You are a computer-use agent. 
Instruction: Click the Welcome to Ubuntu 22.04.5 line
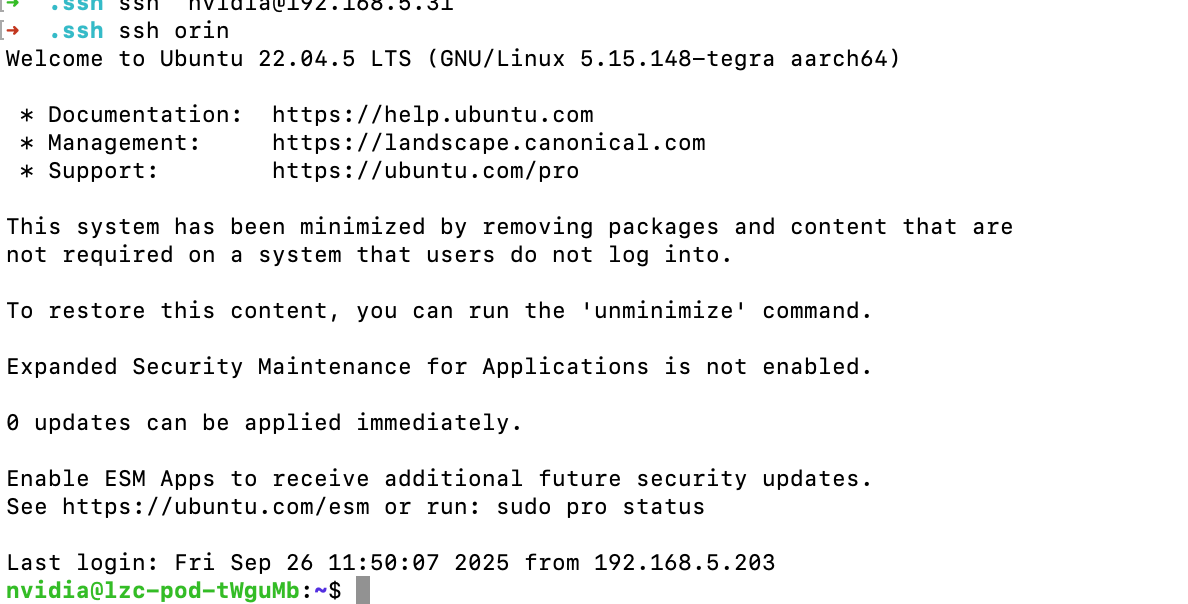tap(453, 59)
